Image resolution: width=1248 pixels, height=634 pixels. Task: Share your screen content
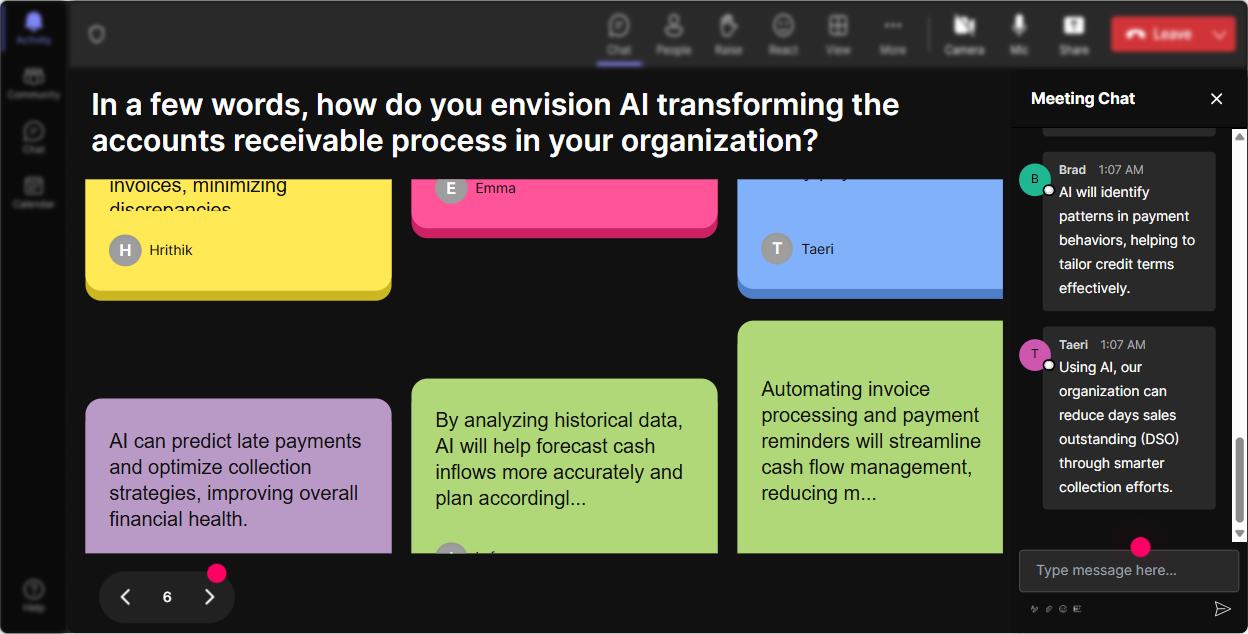point(1074,34)
